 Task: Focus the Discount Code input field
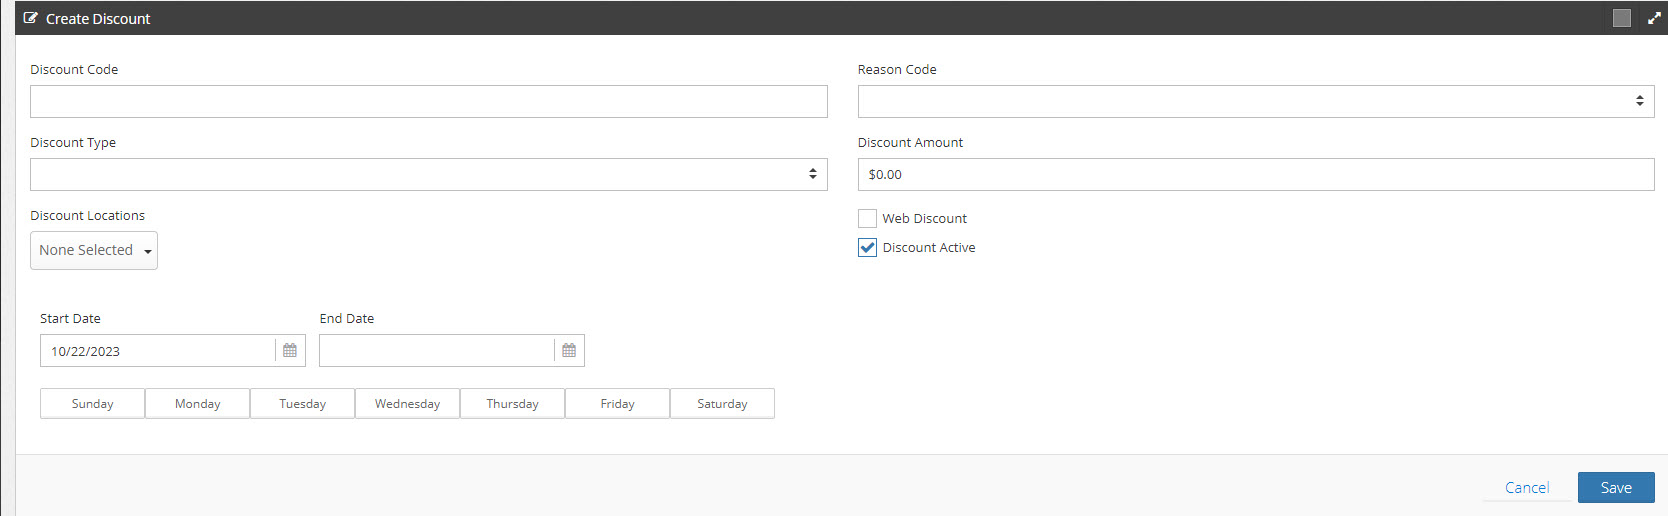coord(429,101)
